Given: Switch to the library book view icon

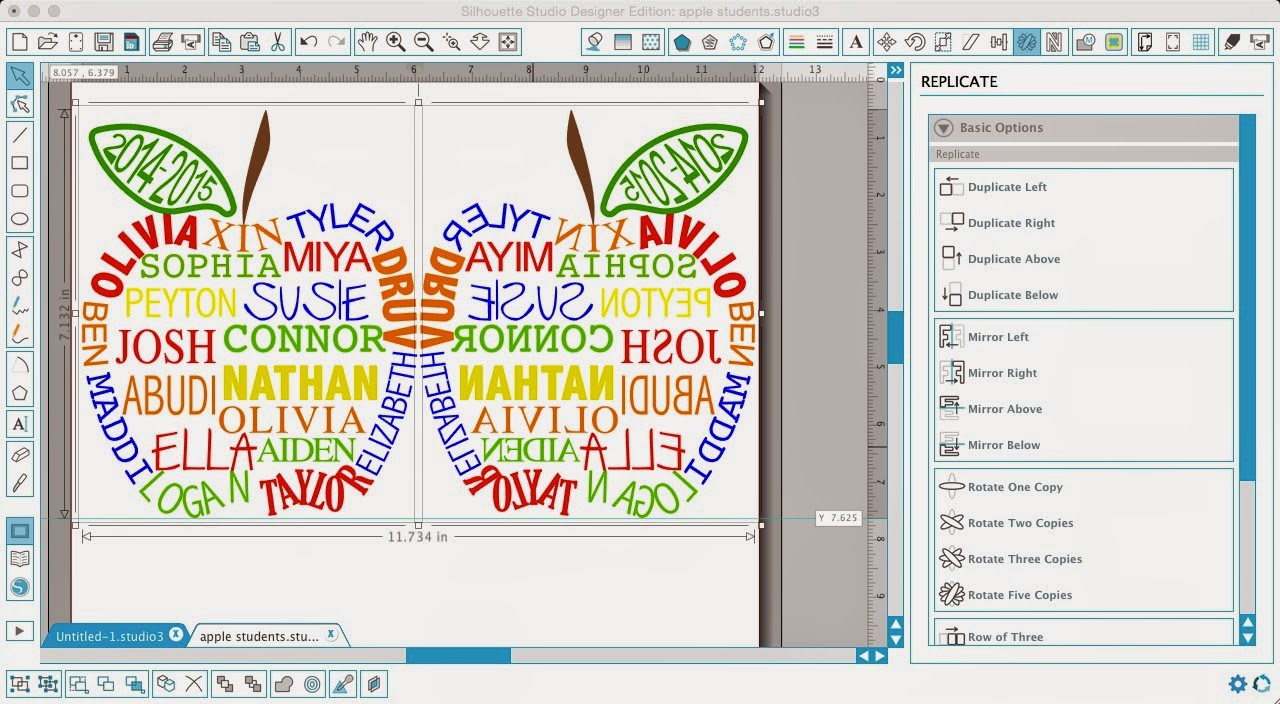Looking at the screenshot, I should (x=20, y=559).
